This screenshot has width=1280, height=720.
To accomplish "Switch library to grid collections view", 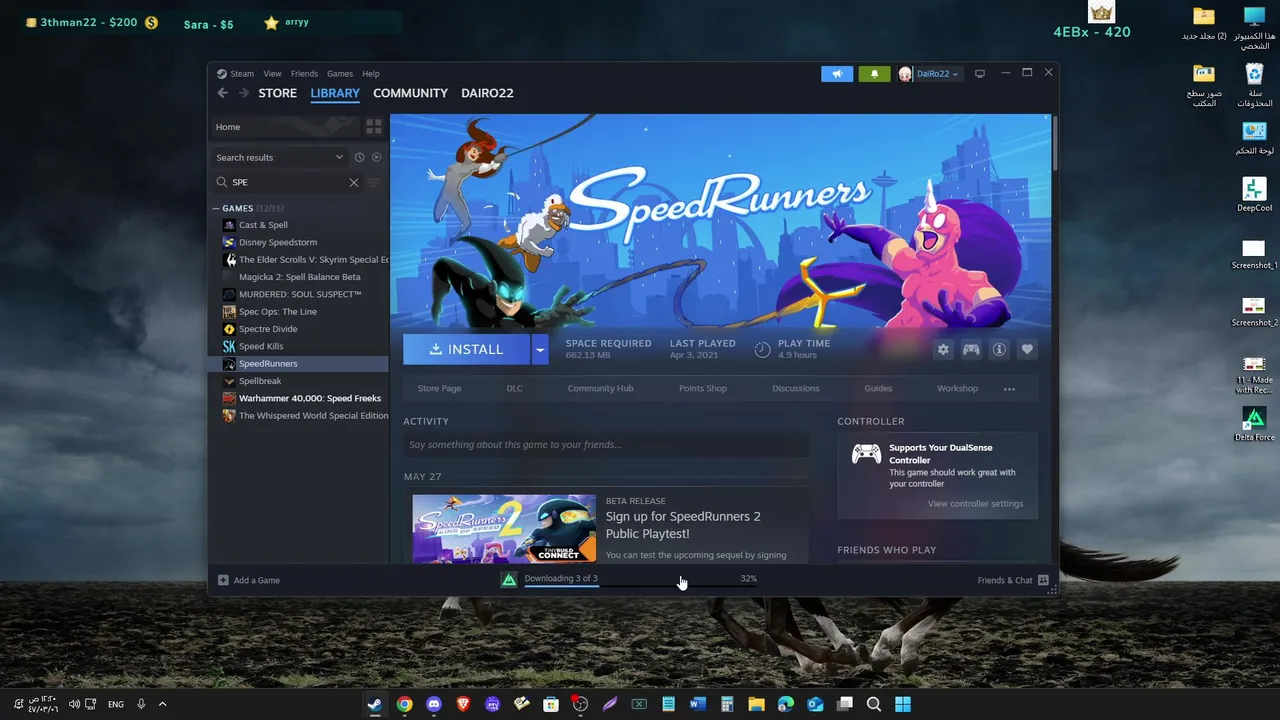I will click(x=374, y=127).
